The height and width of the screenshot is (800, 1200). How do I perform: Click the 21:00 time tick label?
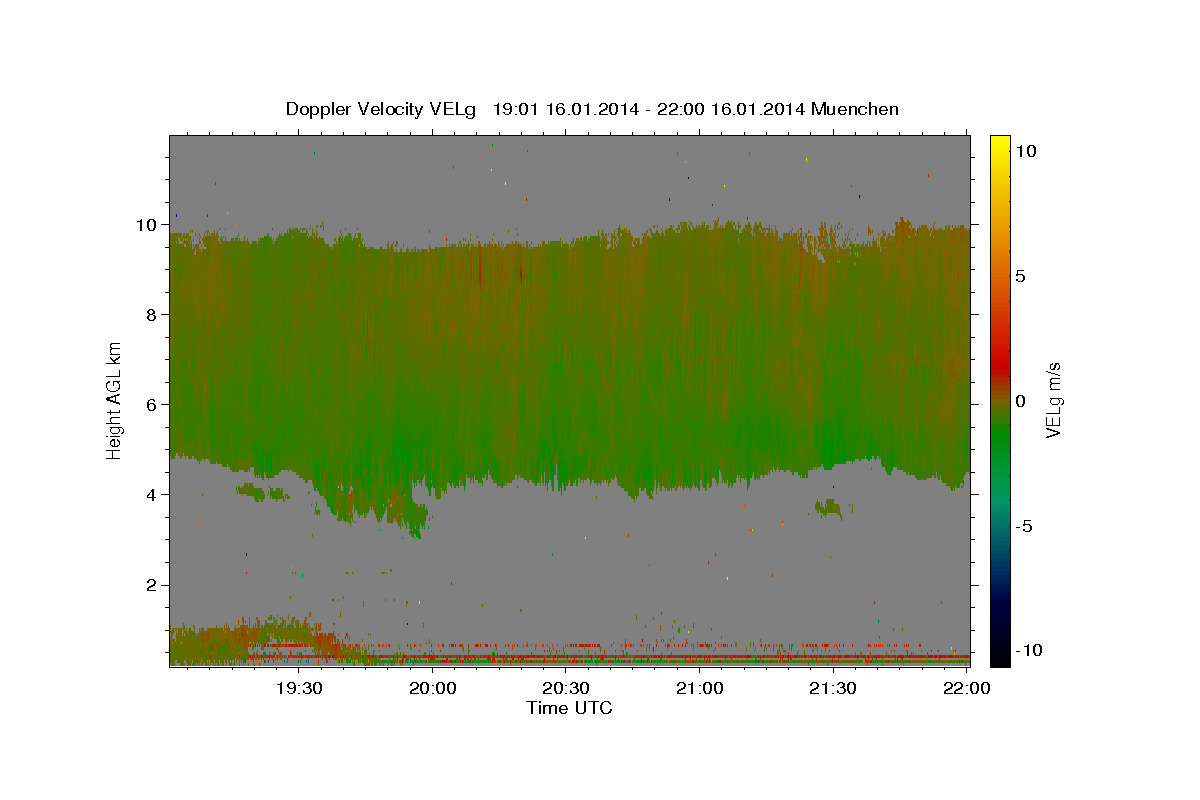(x=699, y=688)
